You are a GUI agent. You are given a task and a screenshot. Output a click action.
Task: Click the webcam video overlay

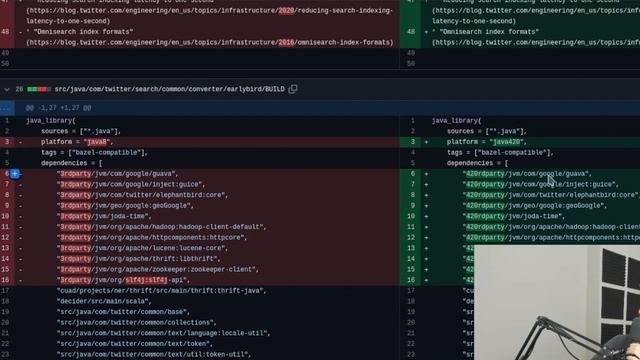[557, 302]
